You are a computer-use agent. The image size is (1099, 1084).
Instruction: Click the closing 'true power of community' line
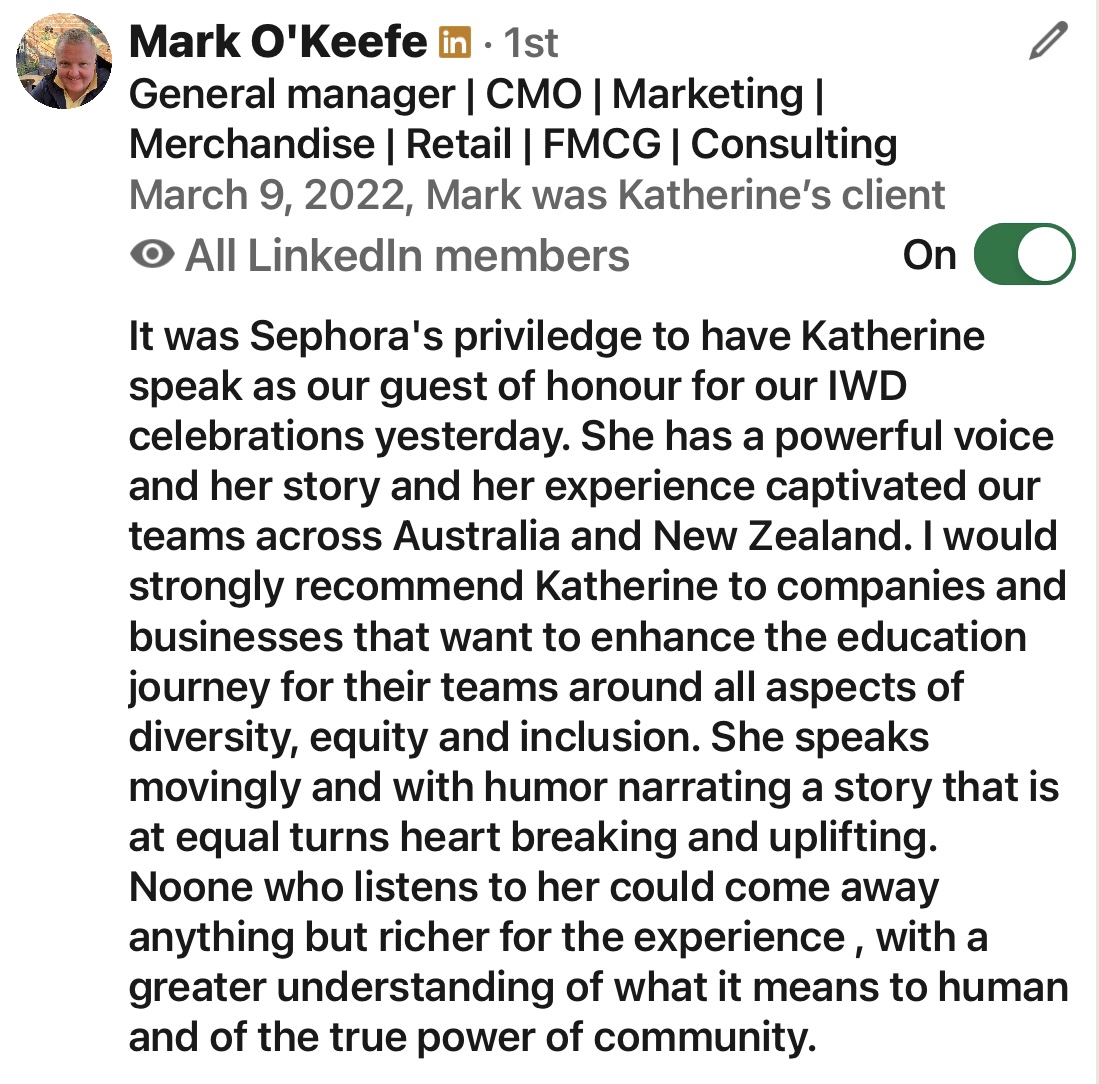[472, 1037]
